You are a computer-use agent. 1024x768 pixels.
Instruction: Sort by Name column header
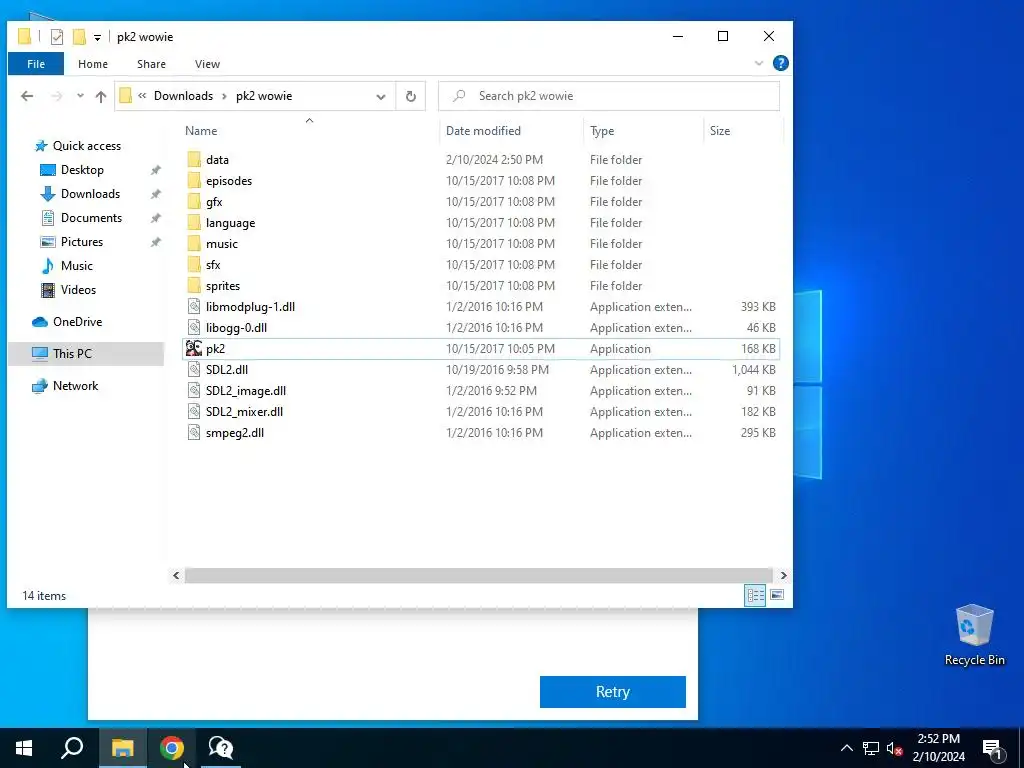pyautogui.click(x=200, y=131)
